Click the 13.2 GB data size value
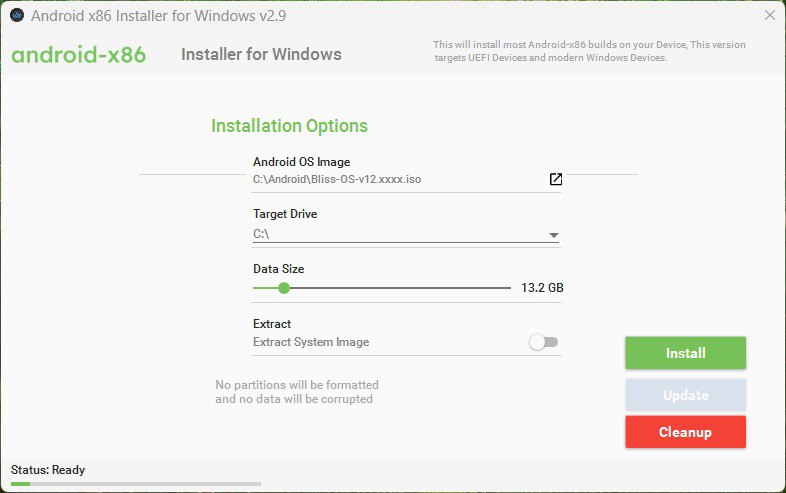 pos(542,288)
